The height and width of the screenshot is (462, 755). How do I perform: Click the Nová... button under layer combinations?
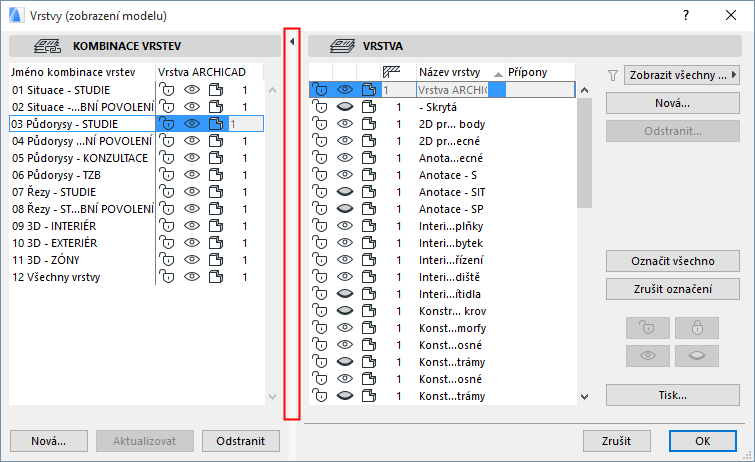tap(49, 441)
